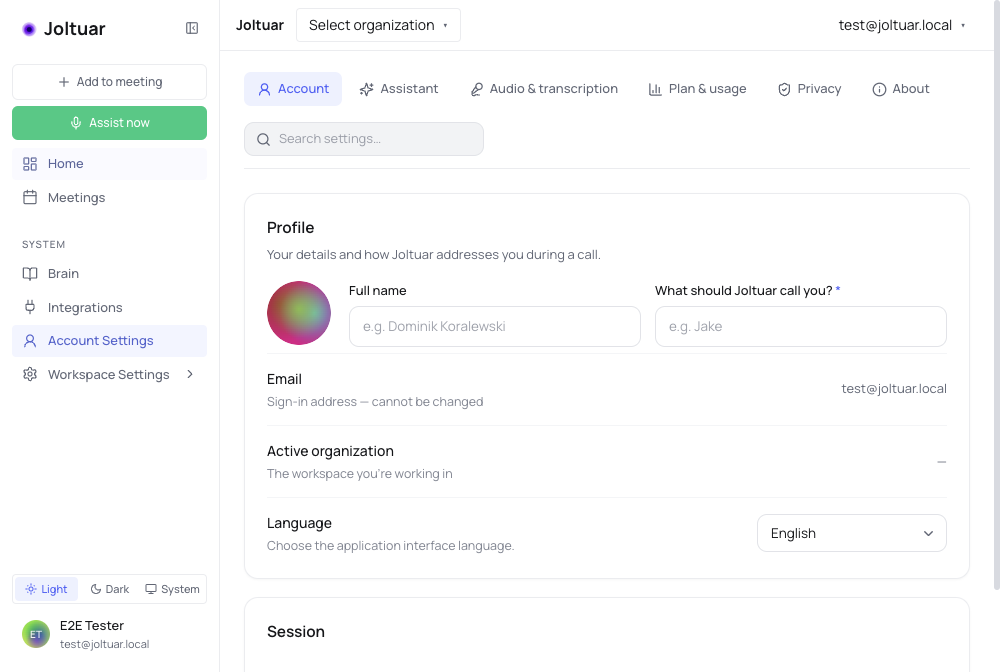This screenshot has height=672, width=1000.
Task: Go to Home in the sidebar
Action: coord(110,164)
